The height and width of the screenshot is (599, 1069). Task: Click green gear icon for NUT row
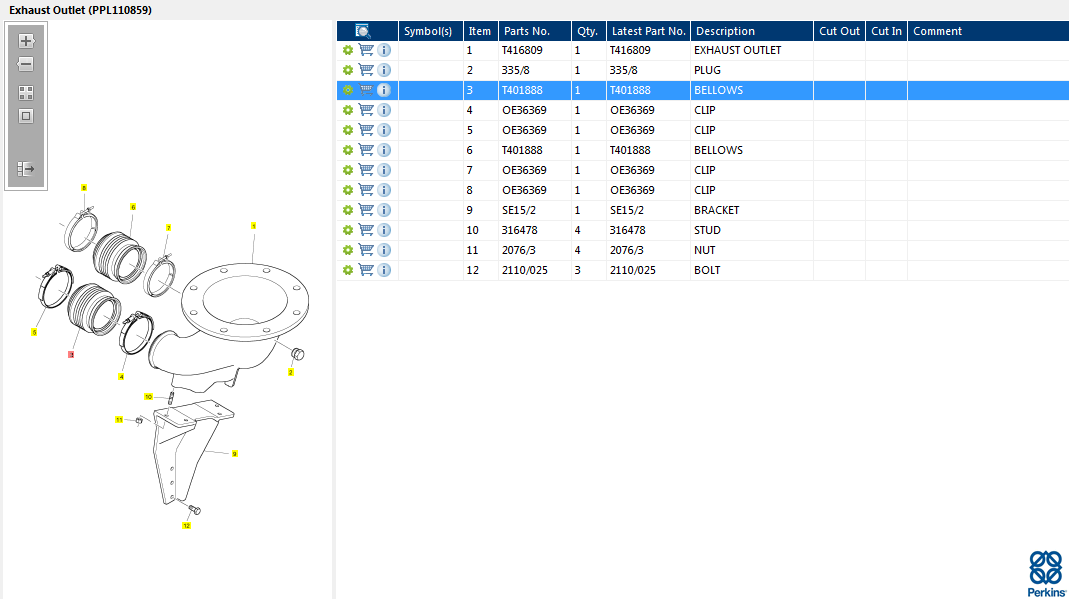click(x=347, y=250)
